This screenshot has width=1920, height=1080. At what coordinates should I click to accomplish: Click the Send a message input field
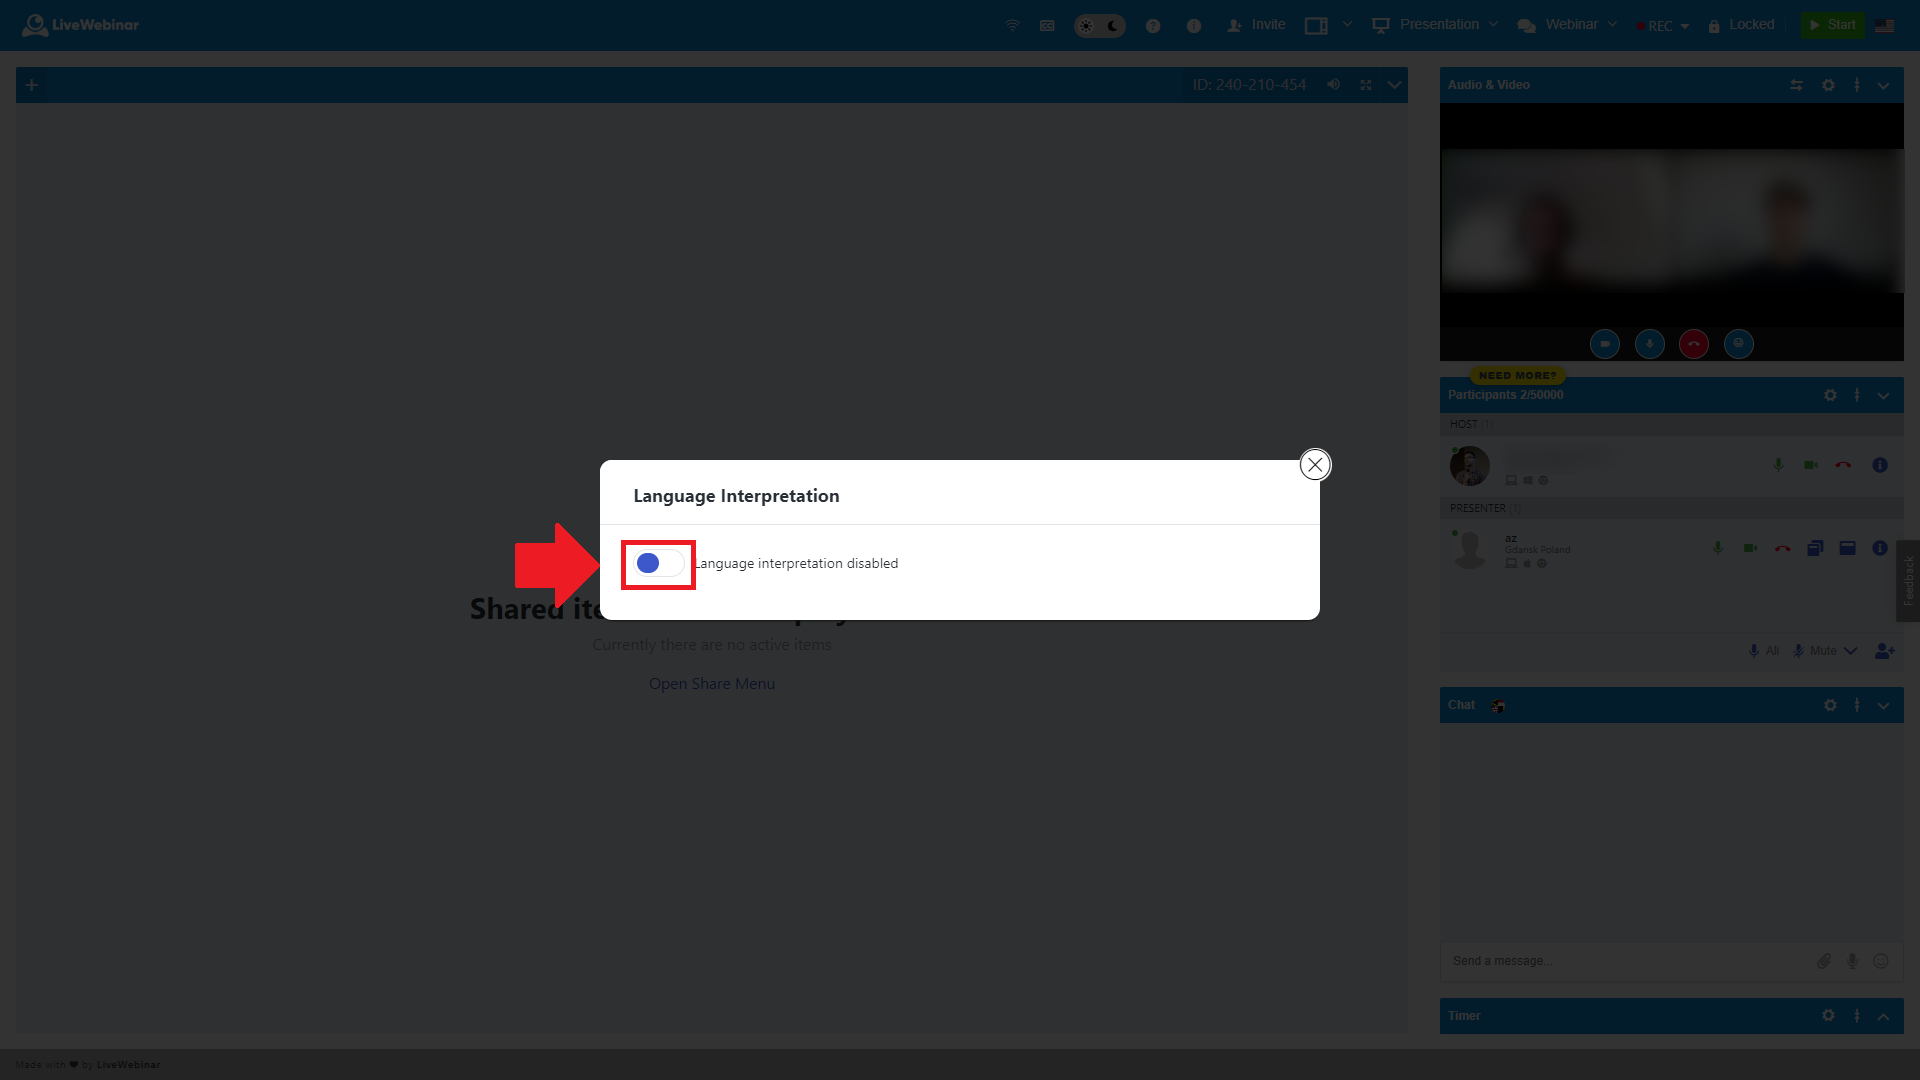pos(1600,960)
